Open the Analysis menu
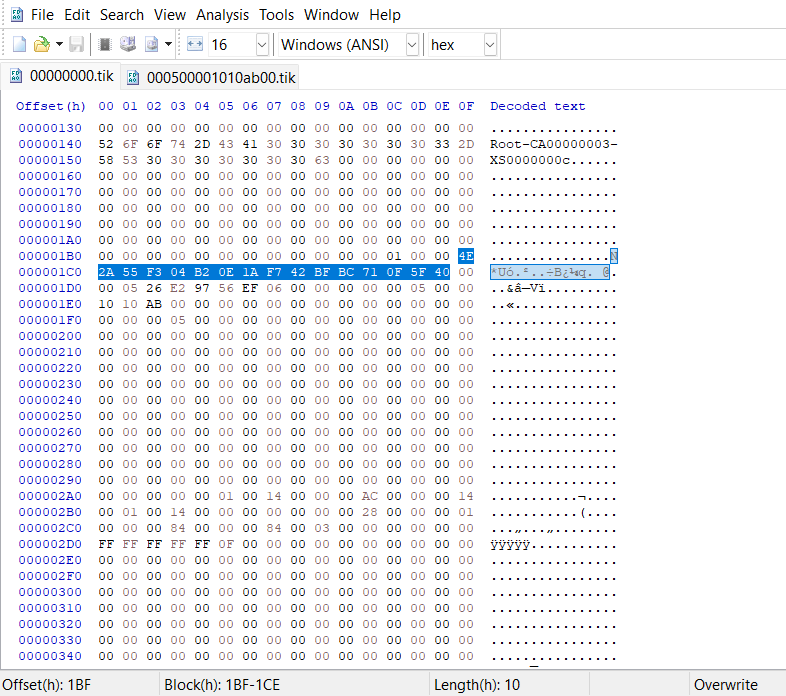Image resolution: width=786 pixels, height=696 pixels. point(222,15)
